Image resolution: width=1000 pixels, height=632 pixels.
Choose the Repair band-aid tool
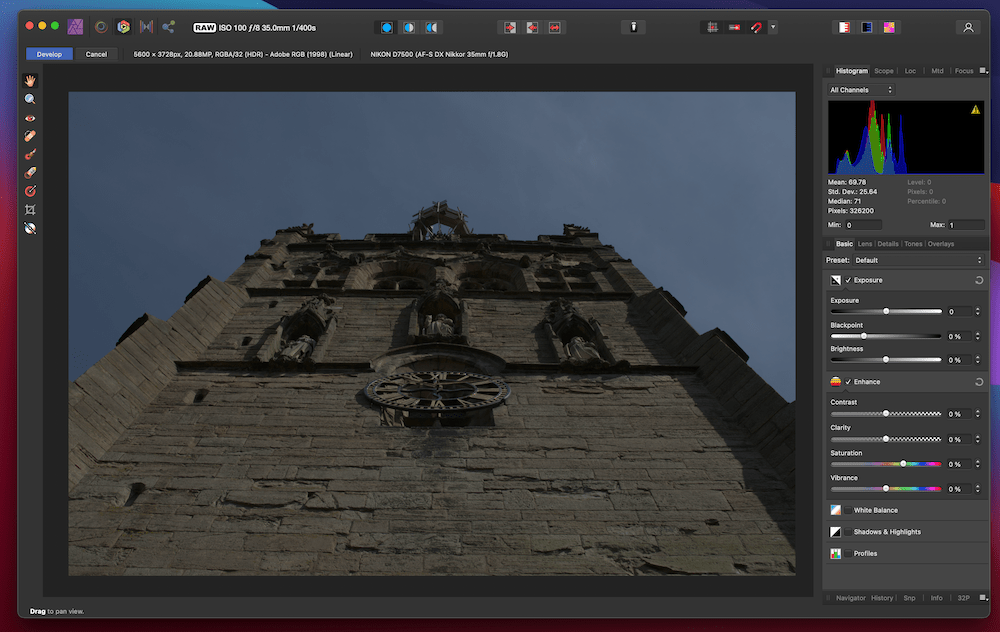coord(30,135)
